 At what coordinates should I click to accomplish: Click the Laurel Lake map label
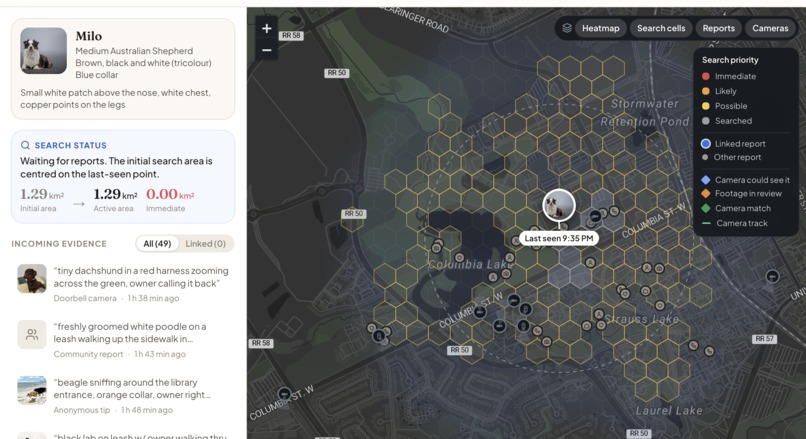[x=669, y=410]
